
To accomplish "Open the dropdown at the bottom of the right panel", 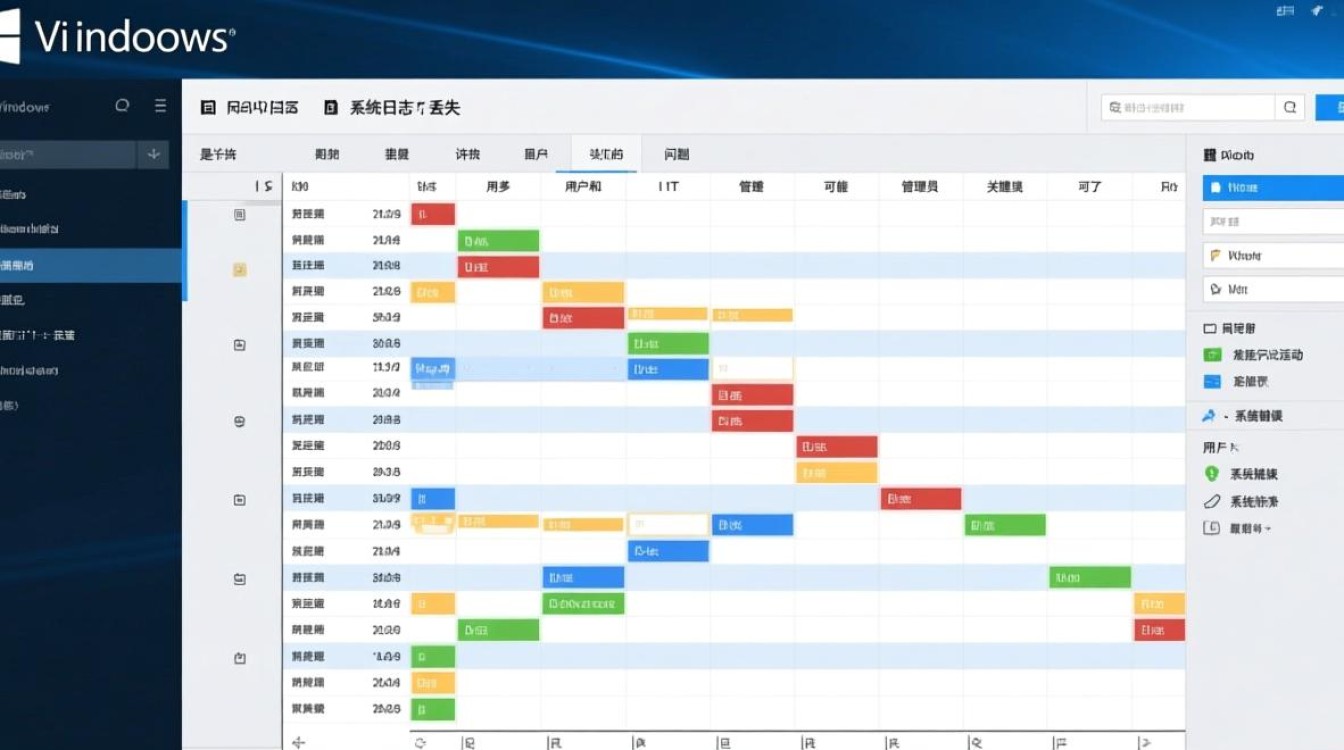I will tap(1215, 529).
